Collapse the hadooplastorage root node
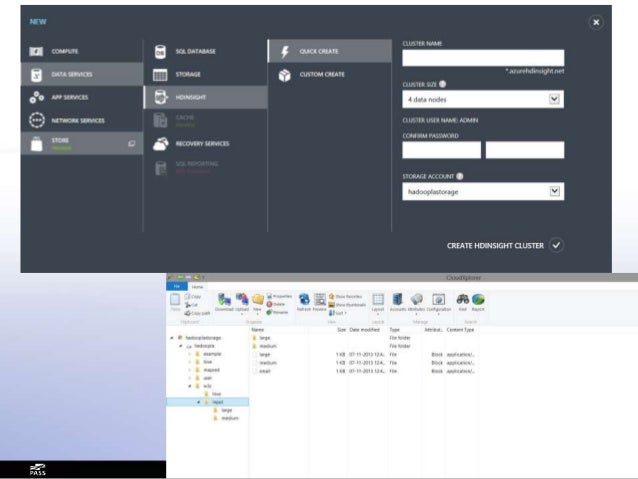638x479 pixels. (x=172, y=338)
